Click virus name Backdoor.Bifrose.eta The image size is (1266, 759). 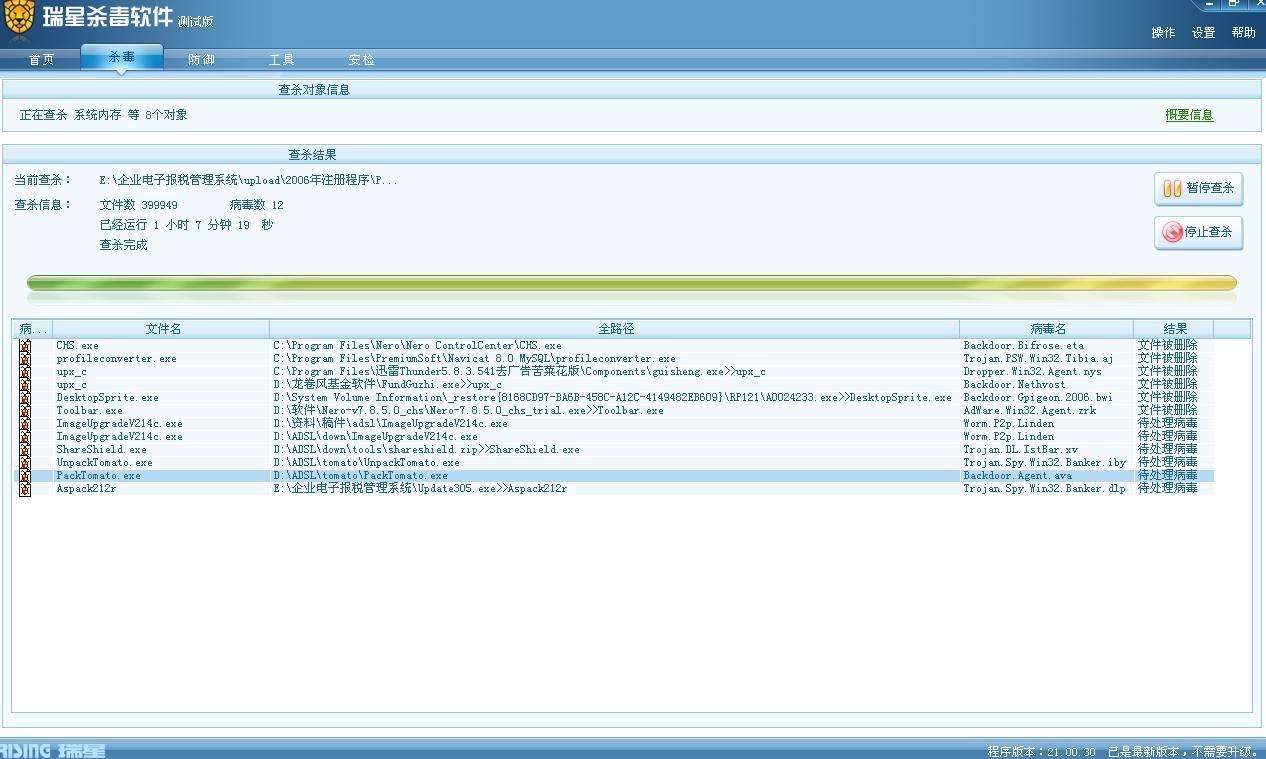click(x=1024, y=346)
